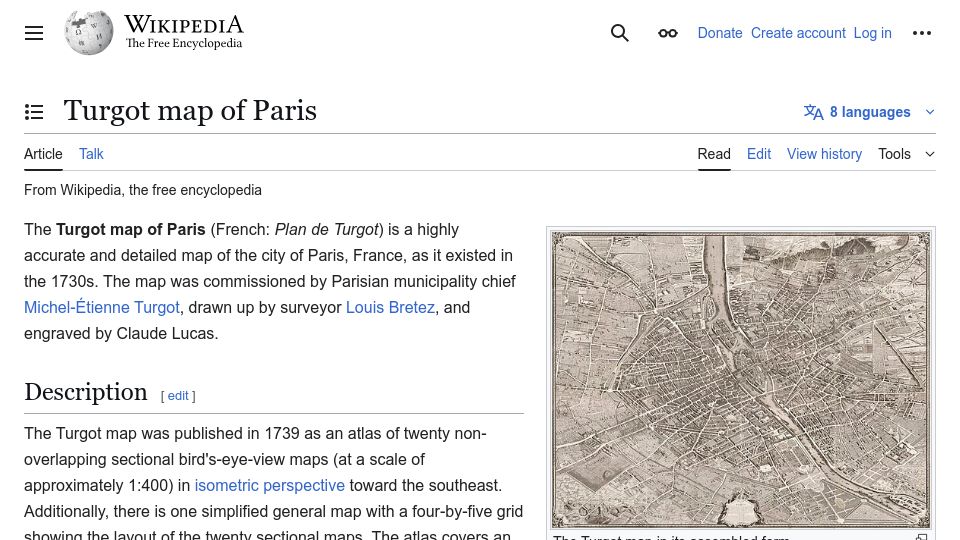Follow the Louis Bretez link
960x540 pixels.
390,307
